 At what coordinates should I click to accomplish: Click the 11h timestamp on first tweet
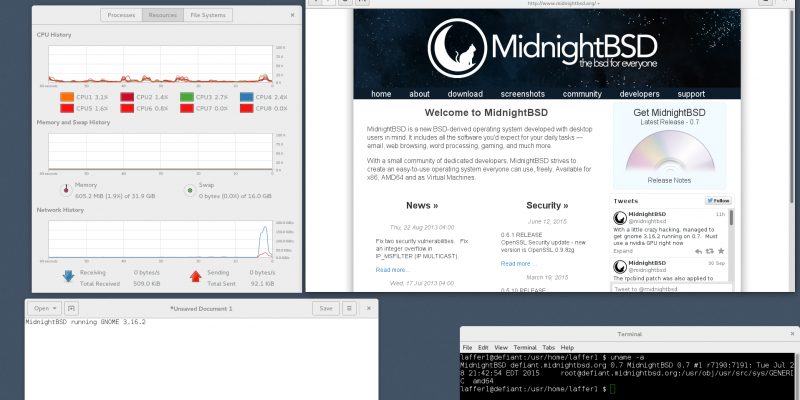pyautogui.click(x=720, y=214)
